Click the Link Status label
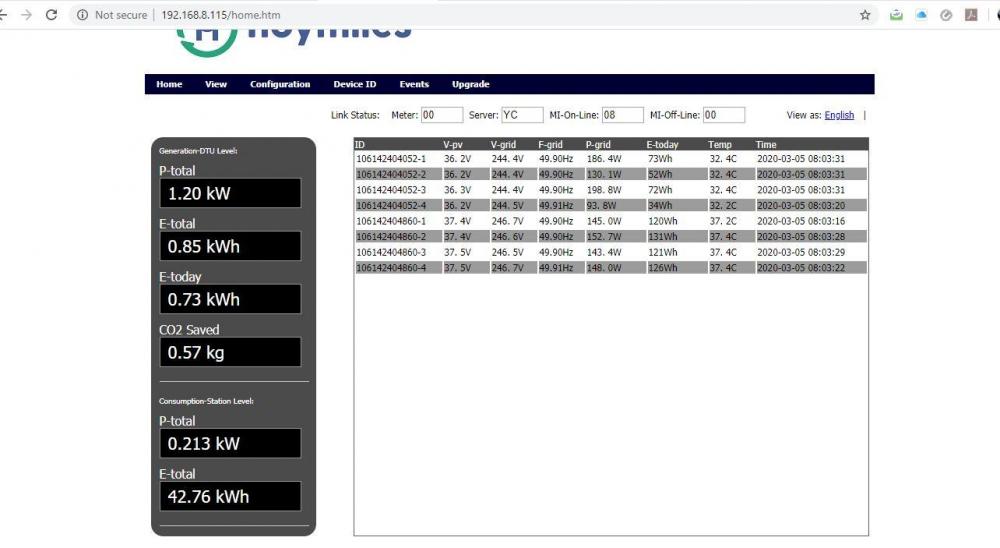 point(355,115)
